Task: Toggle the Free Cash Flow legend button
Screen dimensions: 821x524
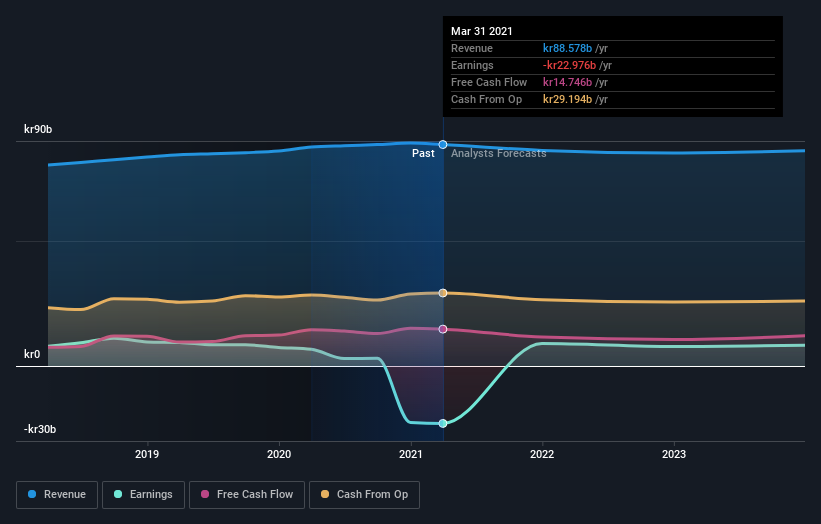Action: click(247, 495)
